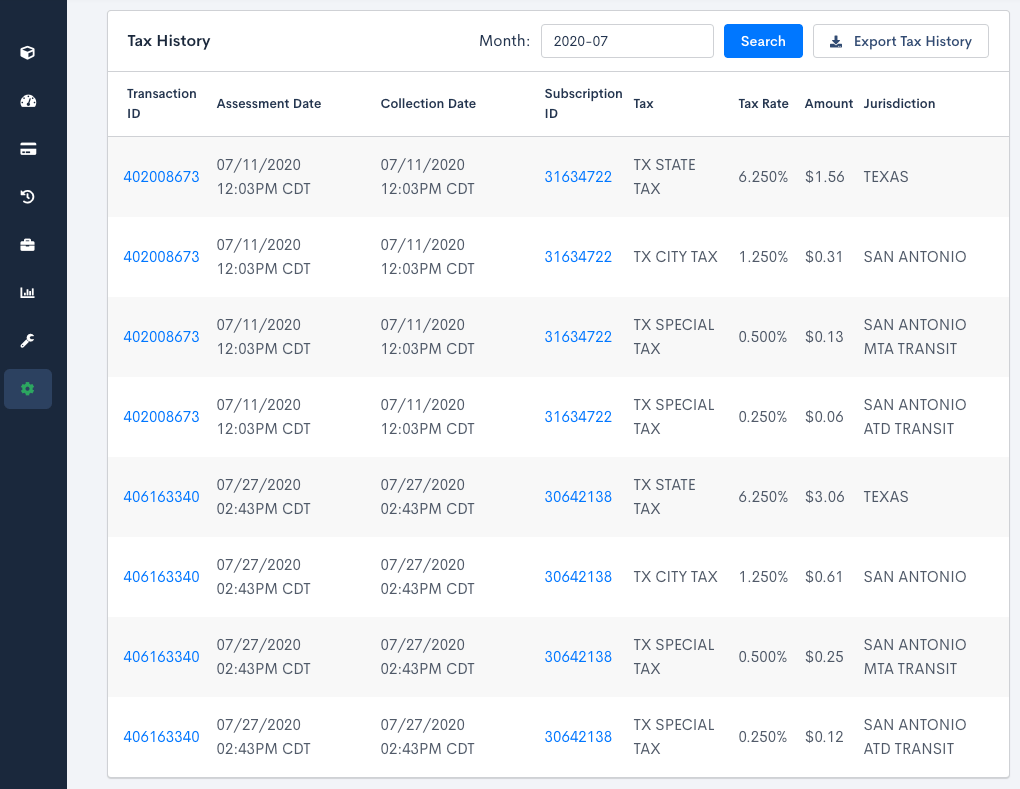Select the briefcase icon in sidebar
Viewport: 1020px width, 789px height.
coord(28,245)
